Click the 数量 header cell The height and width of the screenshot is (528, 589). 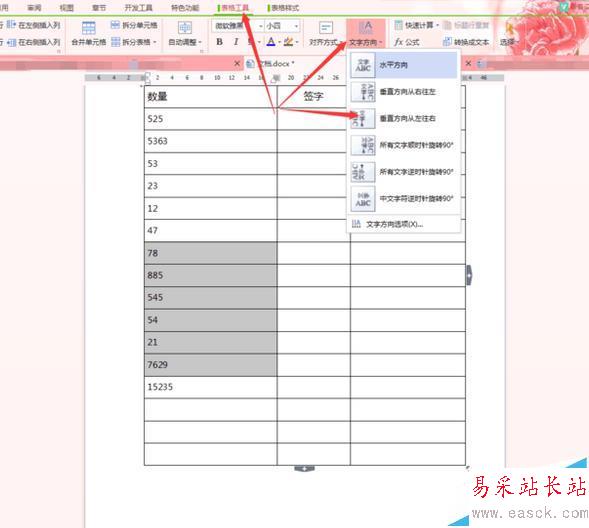210,97
